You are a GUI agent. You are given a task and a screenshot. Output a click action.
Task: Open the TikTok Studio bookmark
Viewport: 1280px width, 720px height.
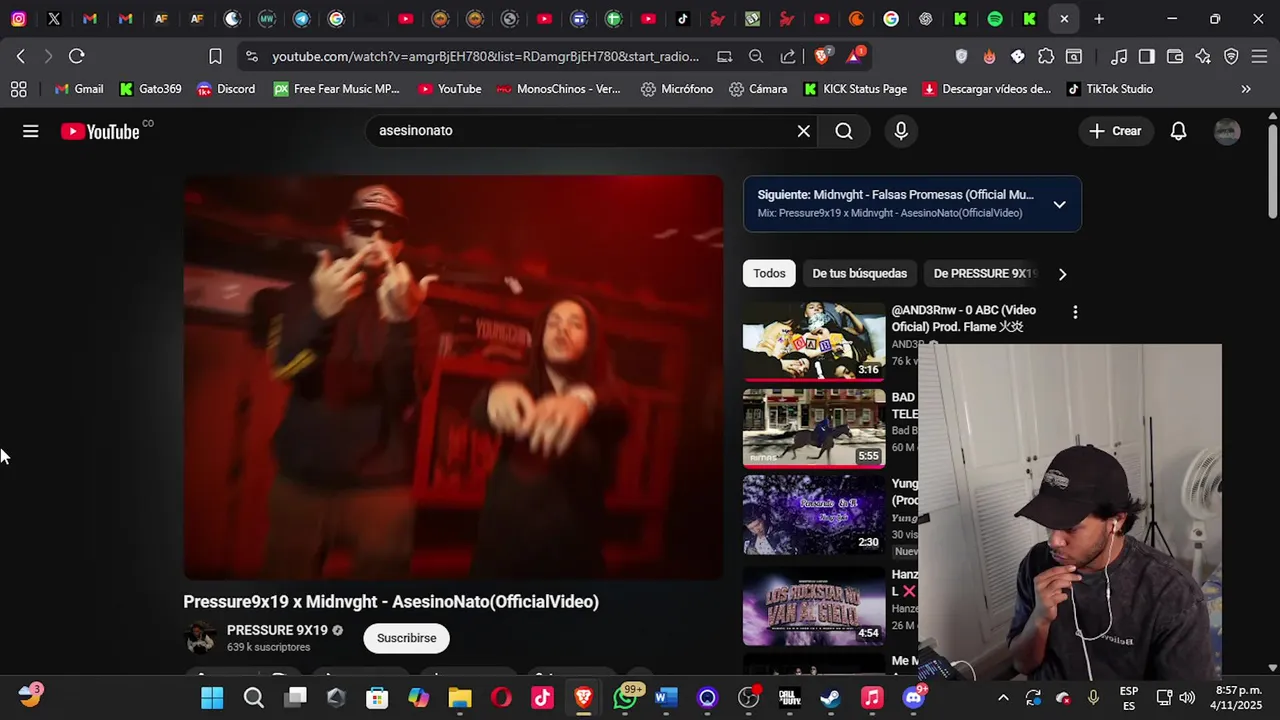point(1110,89)
